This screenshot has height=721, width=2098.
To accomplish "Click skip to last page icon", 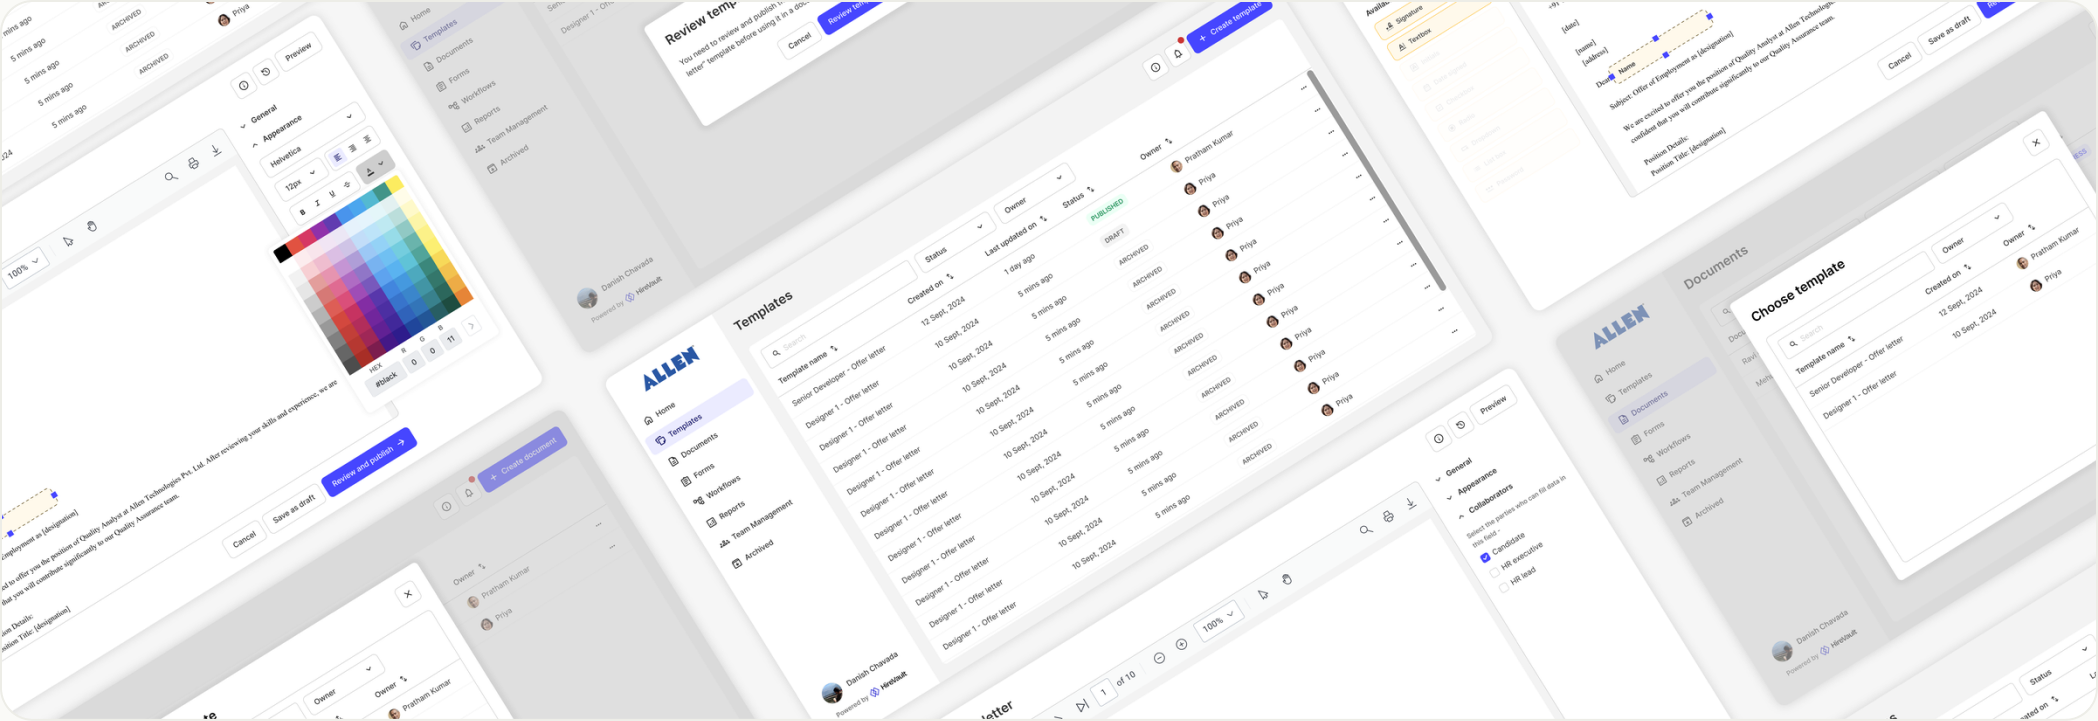I will 1081,705.
